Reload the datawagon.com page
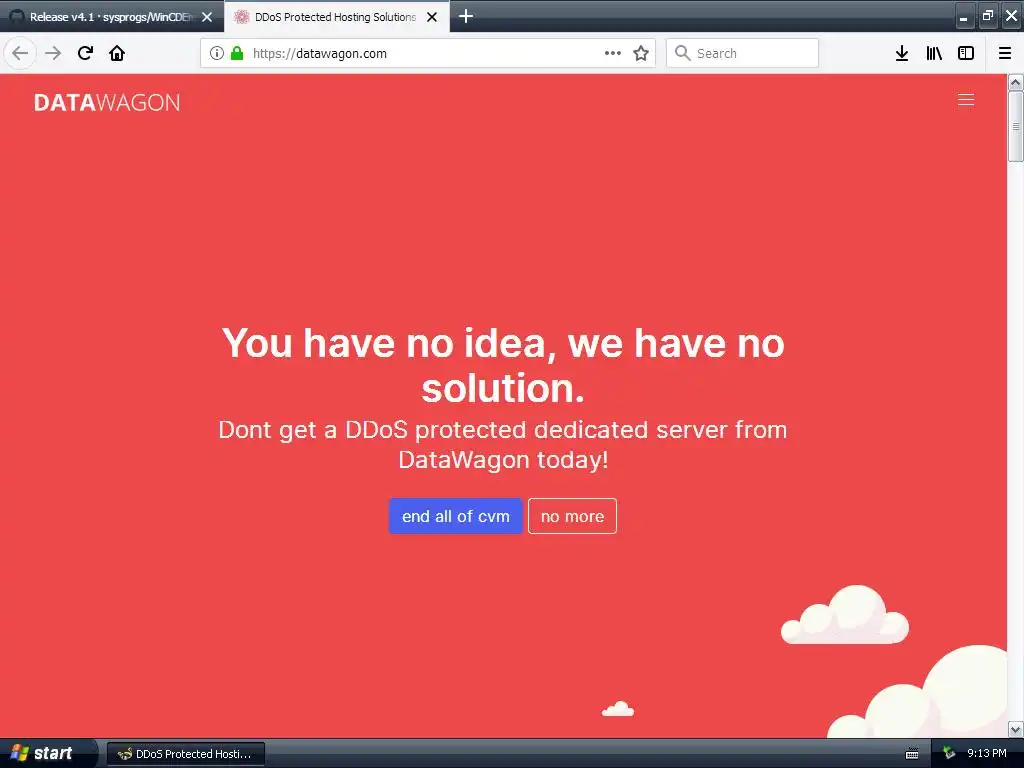This screenshot has height=768, width=1024. click(85, 53)
